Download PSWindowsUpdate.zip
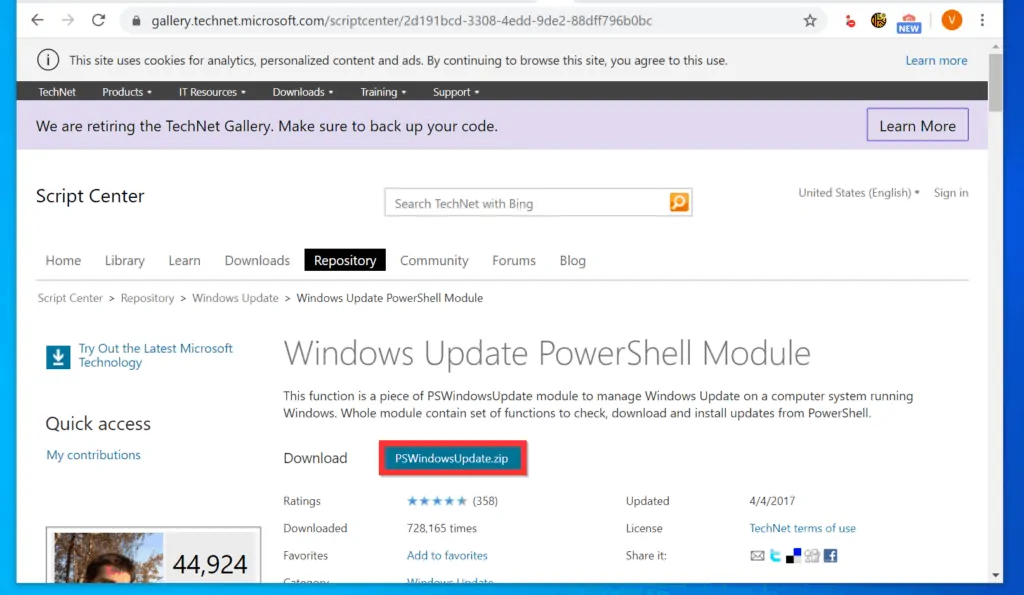 pyautogui.click(x=452, y=458)
